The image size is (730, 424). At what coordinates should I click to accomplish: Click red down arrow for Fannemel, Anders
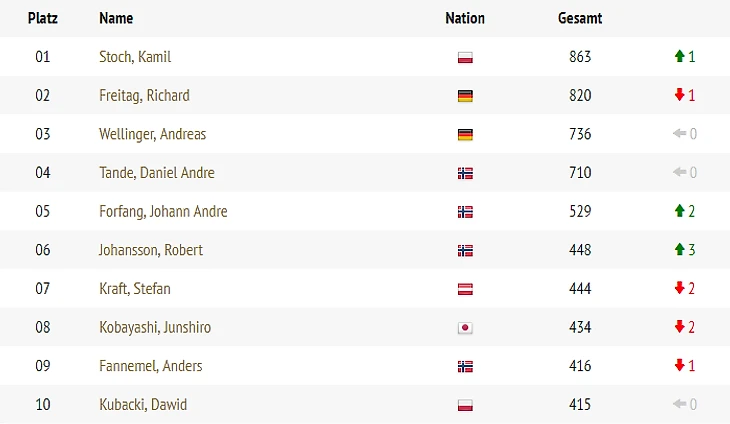(679, 365)
